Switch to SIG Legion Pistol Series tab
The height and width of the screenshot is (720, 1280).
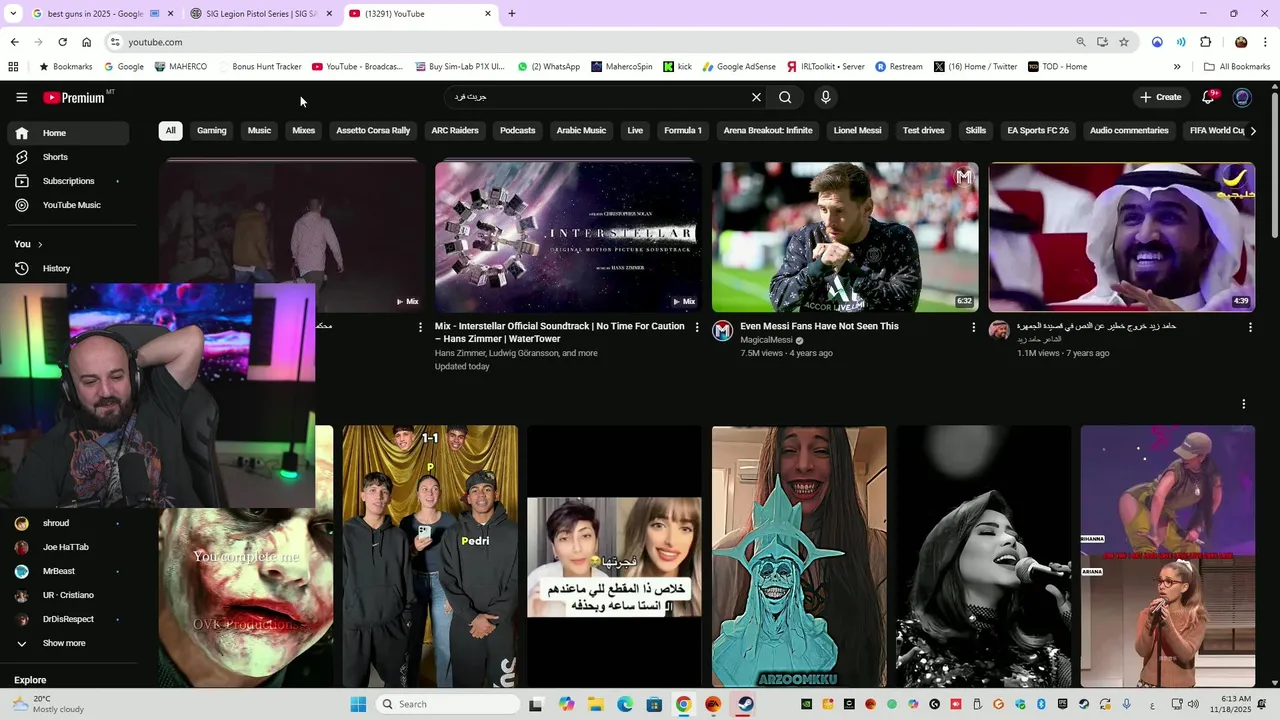click(x=263, y=14)
